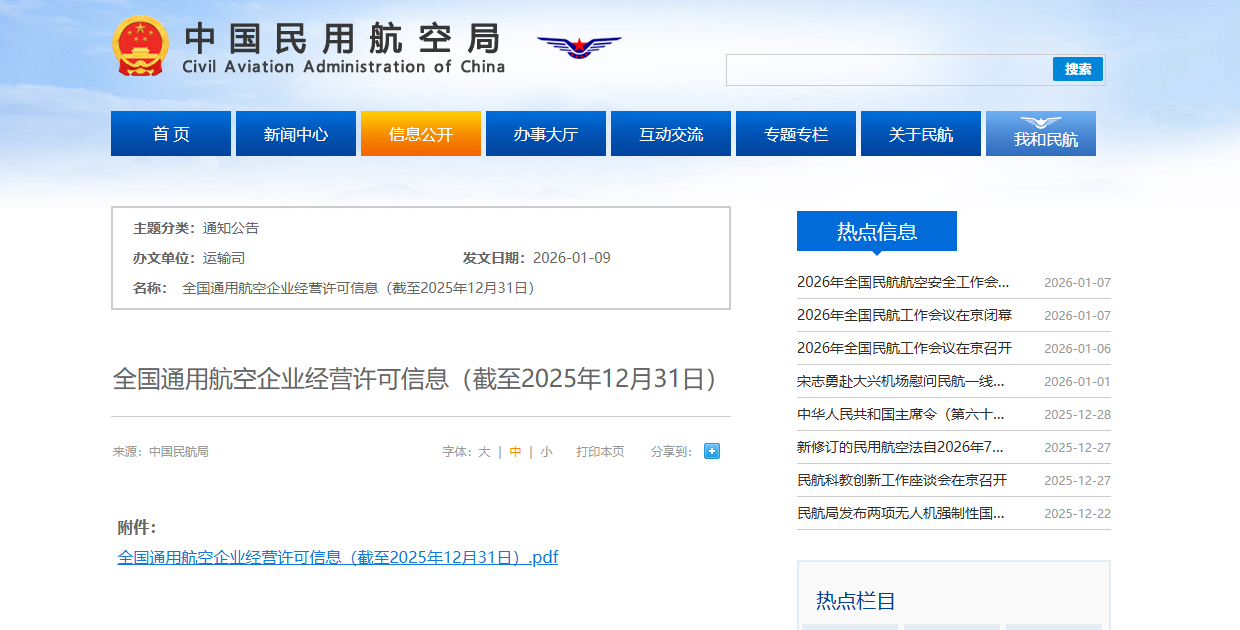Open 民航科教创新工作座谈会在京召开 news link

[901, 480]
